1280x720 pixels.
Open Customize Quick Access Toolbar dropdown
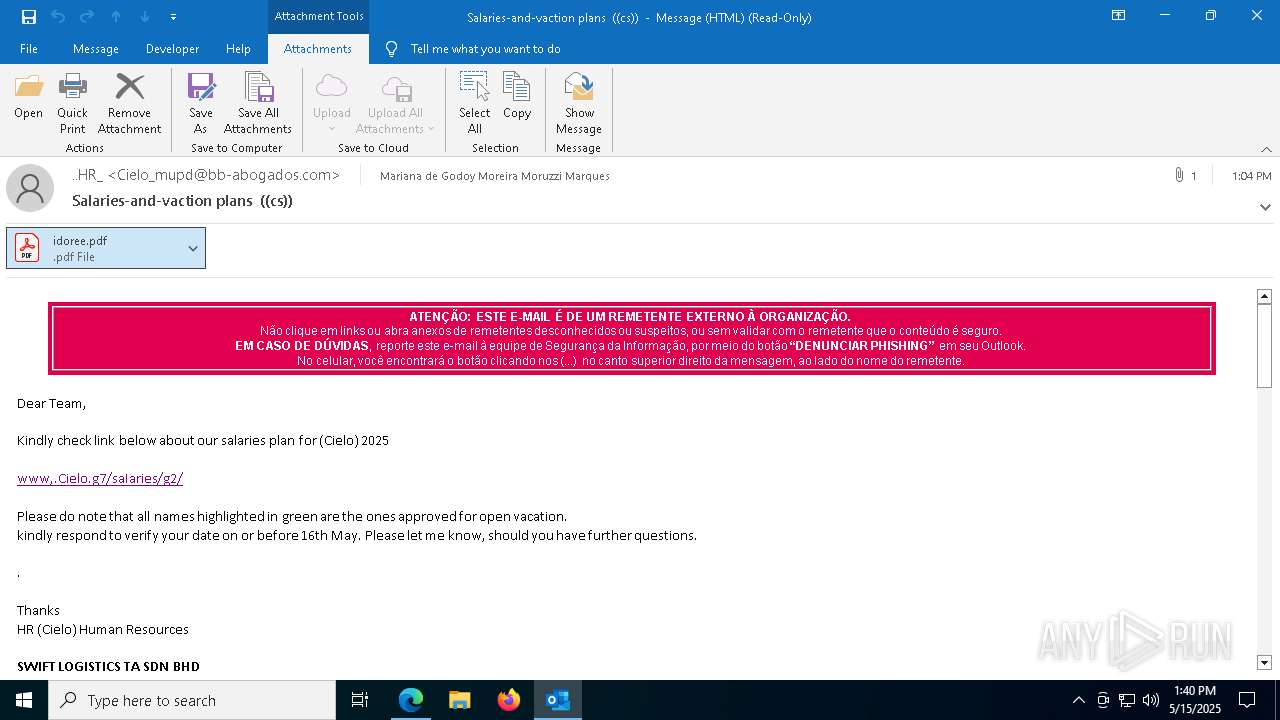pyautogui.click(x=174, y=16)
